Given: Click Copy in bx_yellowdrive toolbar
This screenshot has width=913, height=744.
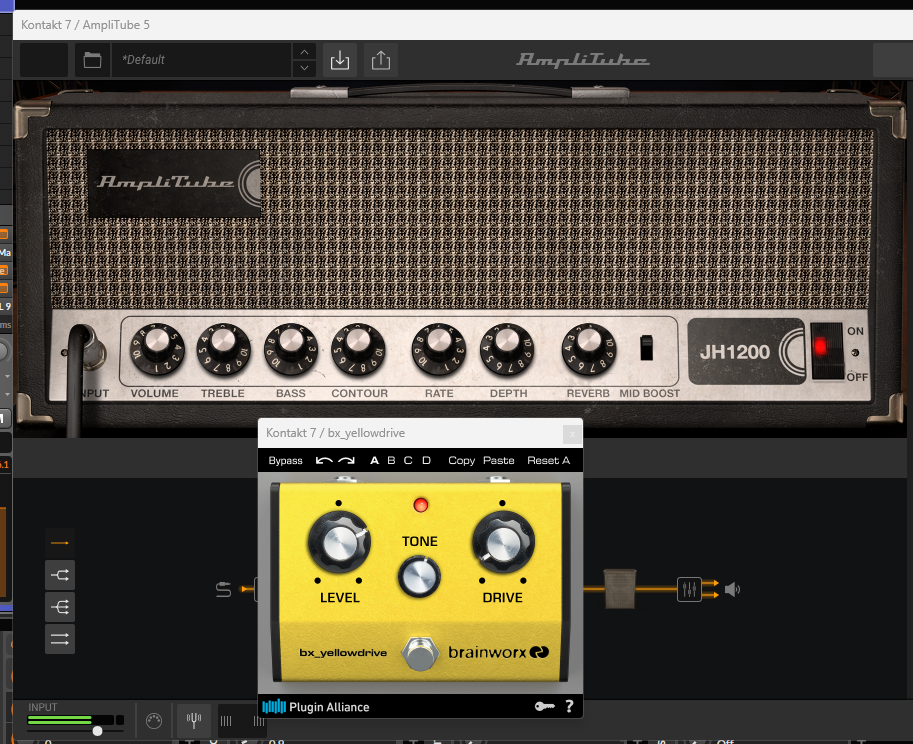Looking at the screenshot, I should coord(462,460).
